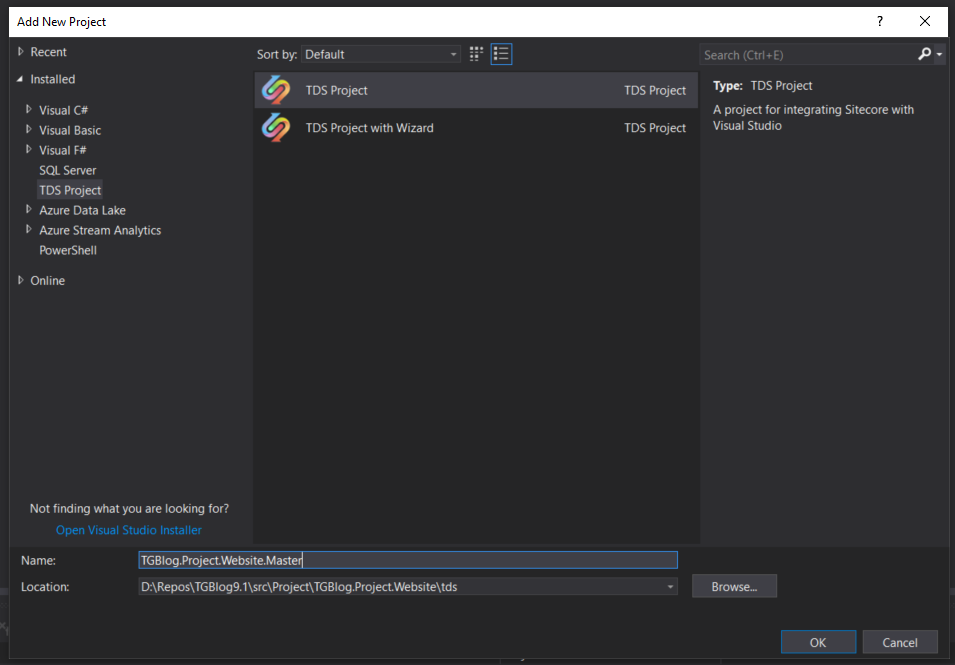Click the search magnifier icon
The width and height of the screenshot is (955, 665).
click(925, 54)
